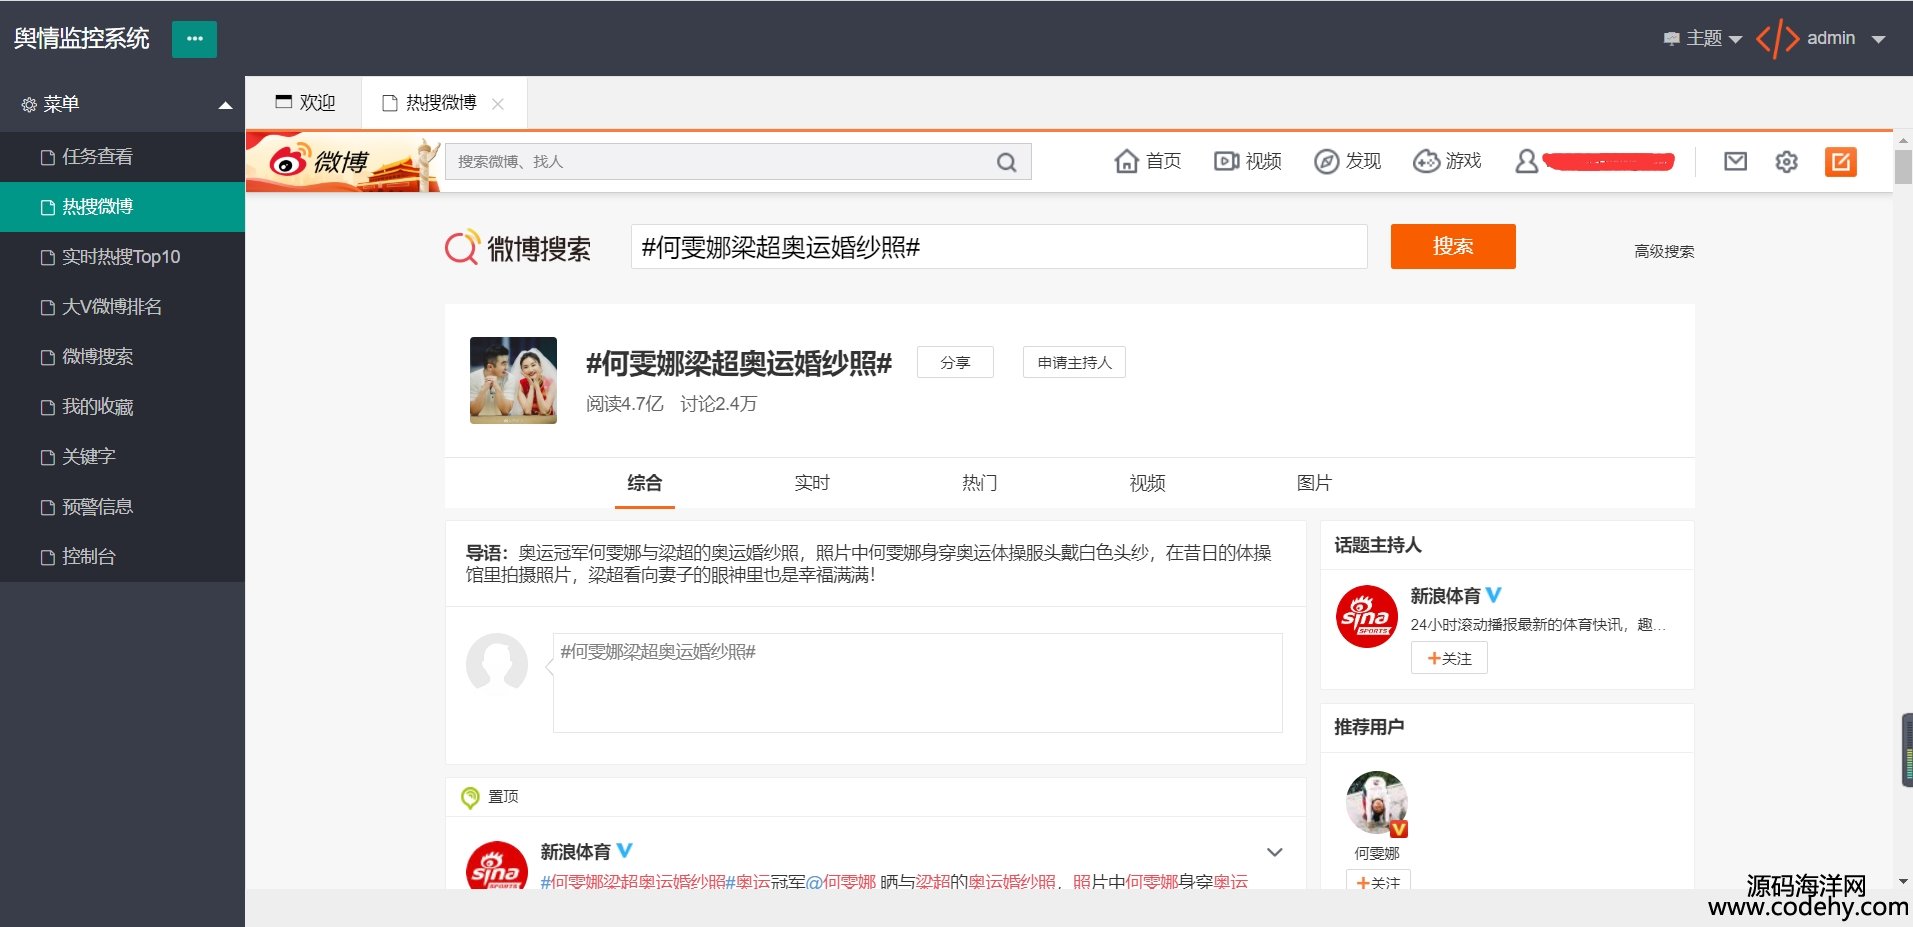
Task: Click the orange 搜索 button
Action: click(x=1453, y=246)
